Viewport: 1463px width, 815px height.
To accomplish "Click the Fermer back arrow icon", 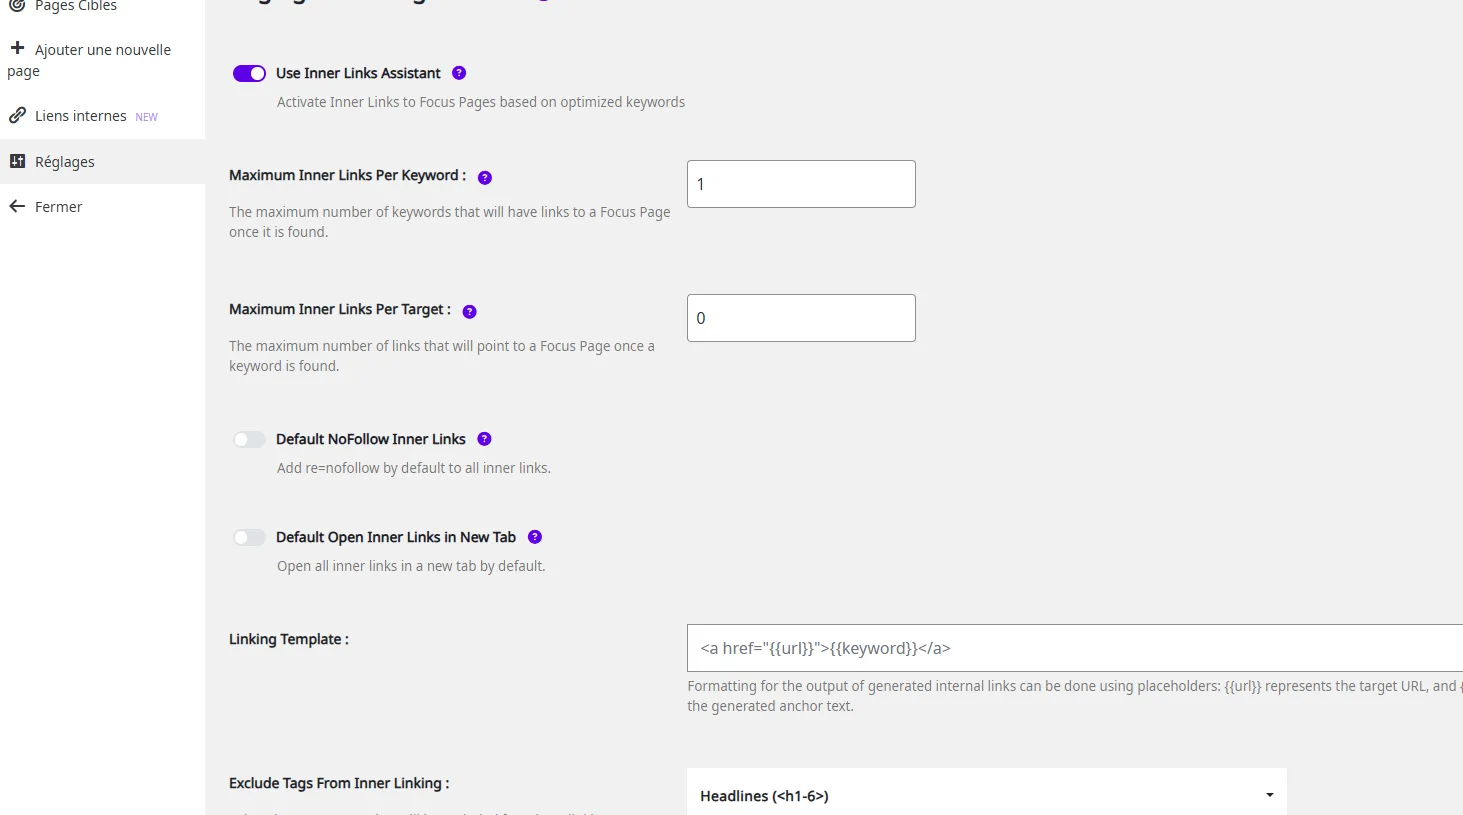I will 17,206.
